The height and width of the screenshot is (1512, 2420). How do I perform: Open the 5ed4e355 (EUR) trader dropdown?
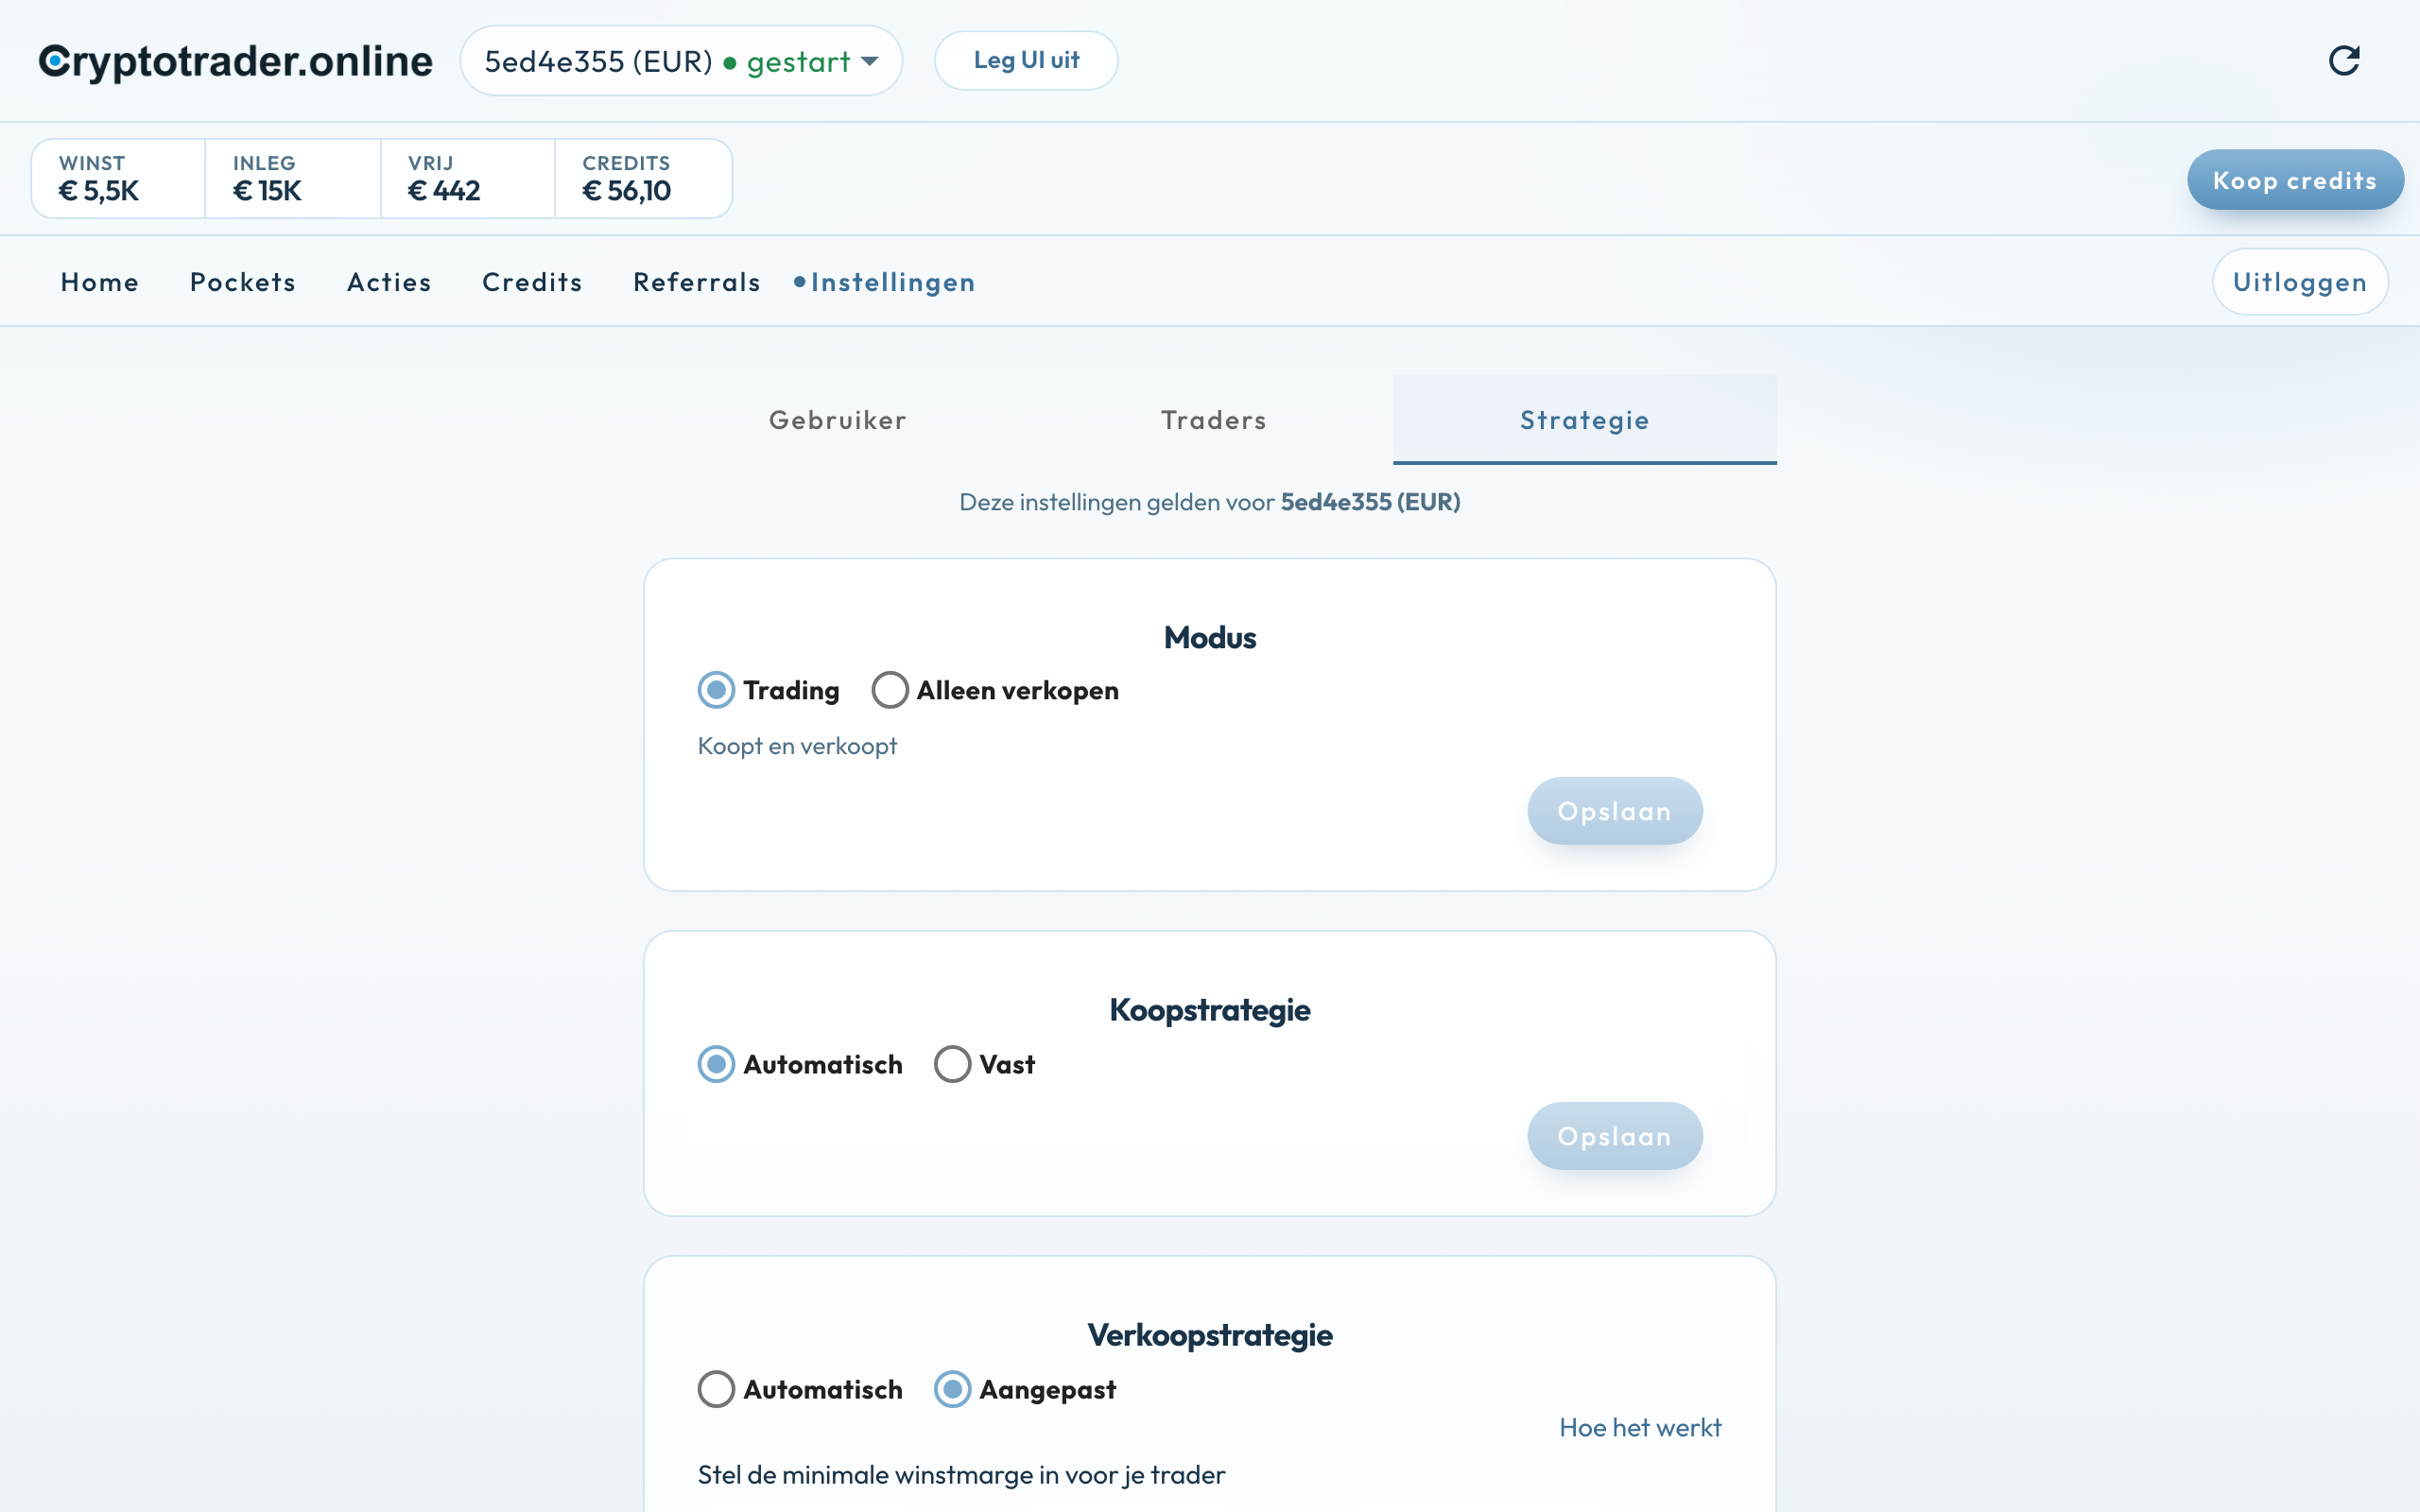(x=681, y=61)
